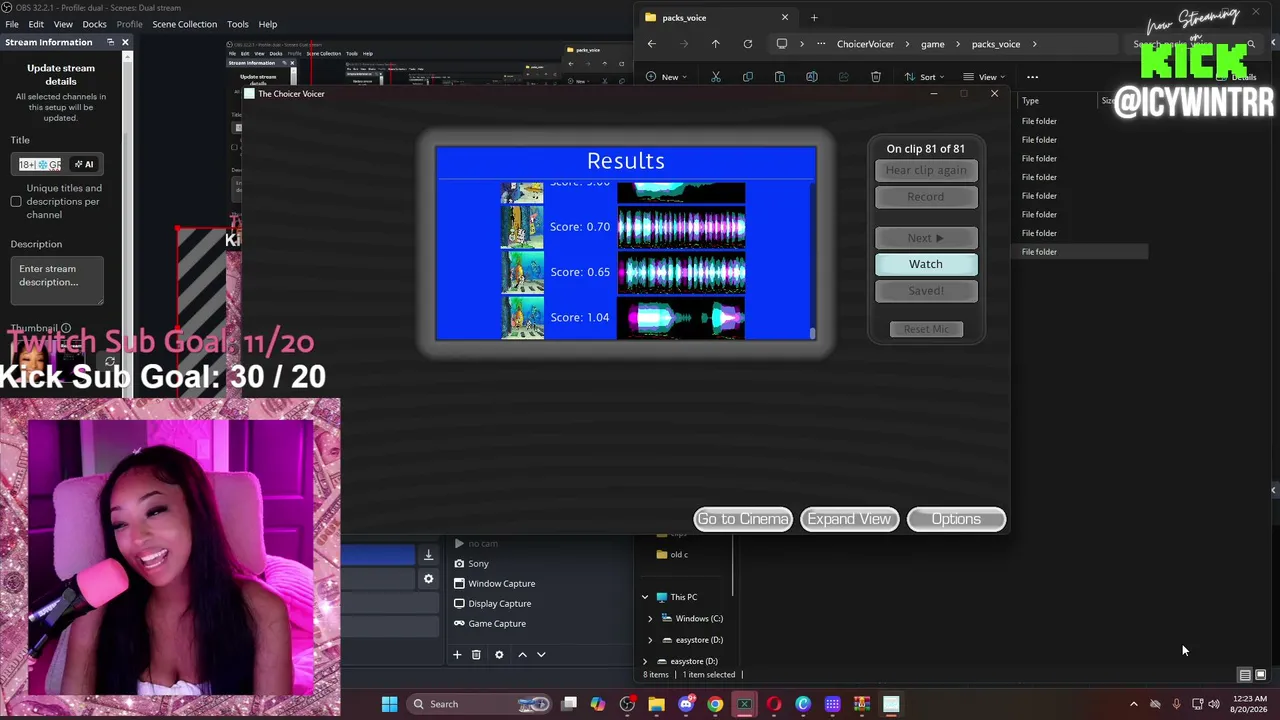Go back in File Explorer
Viewport: 1280px width, 720px height.
click(x=651, y=44)
